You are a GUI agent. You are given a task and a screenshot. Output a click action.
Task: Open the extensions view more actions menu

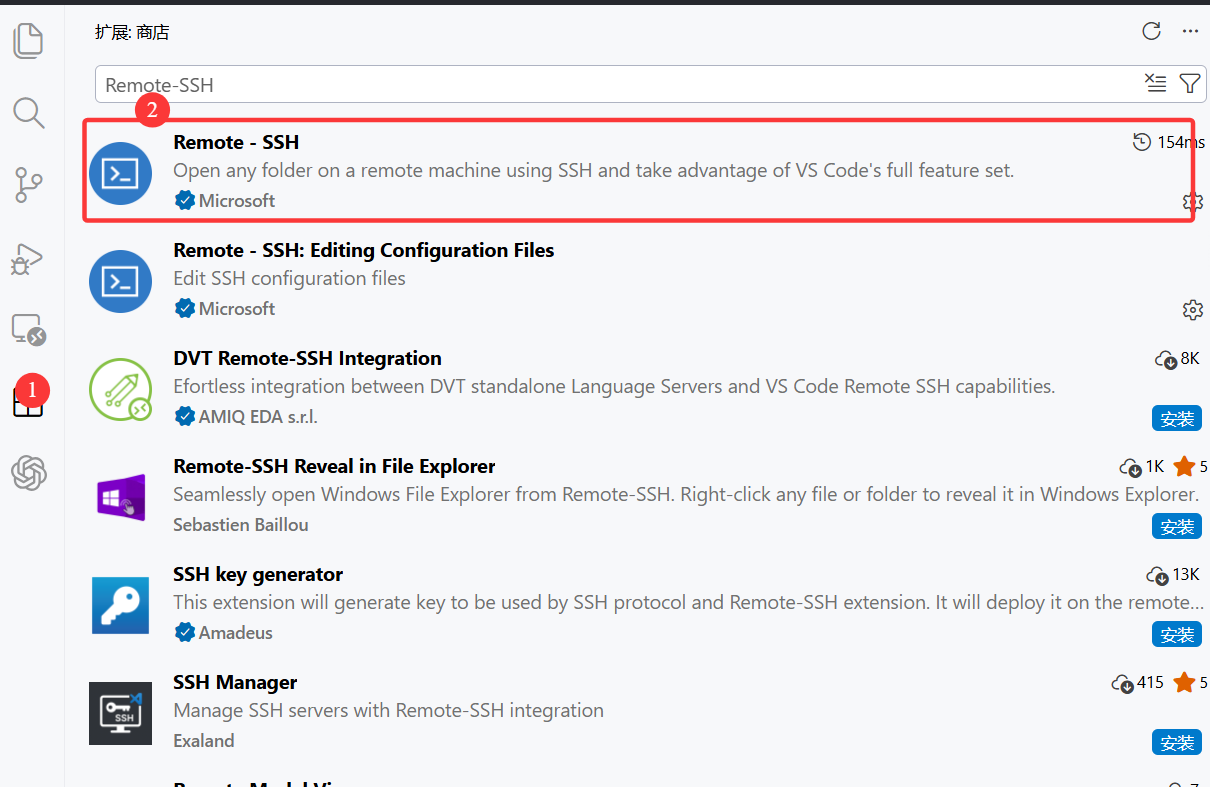pos(1190,31)
